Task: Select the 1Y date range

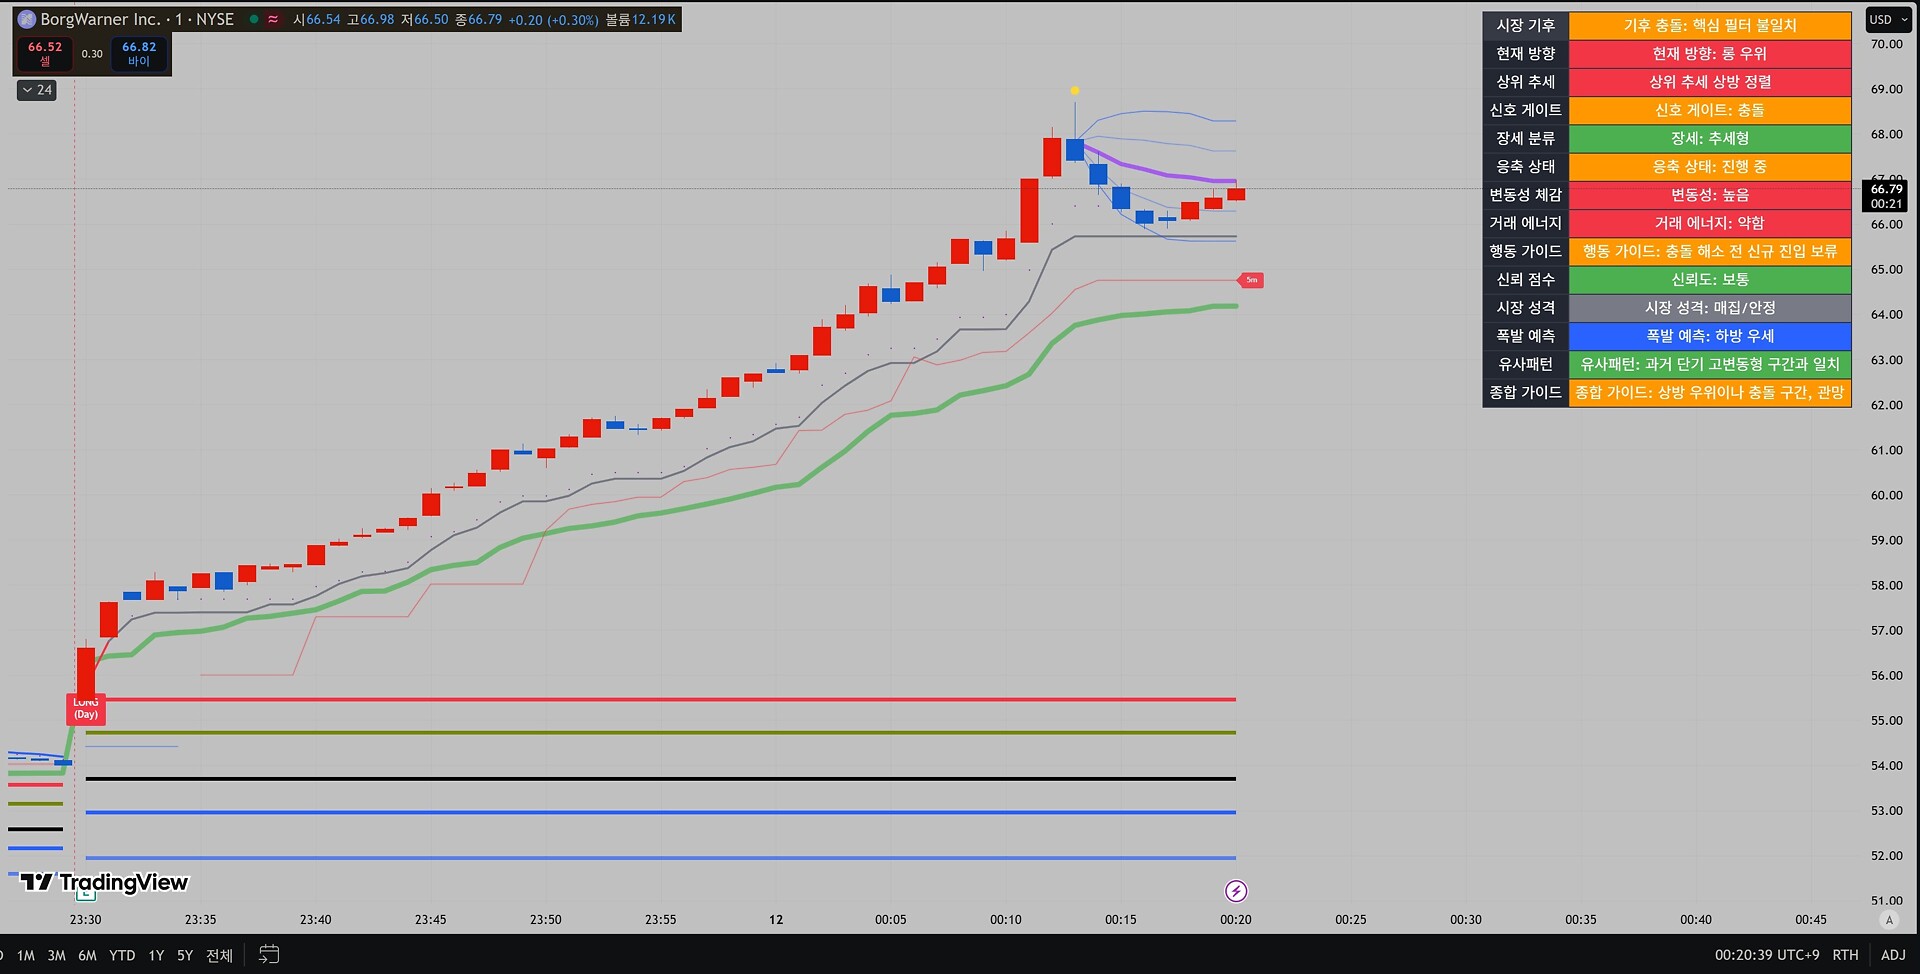Action: tap(156, 955)
